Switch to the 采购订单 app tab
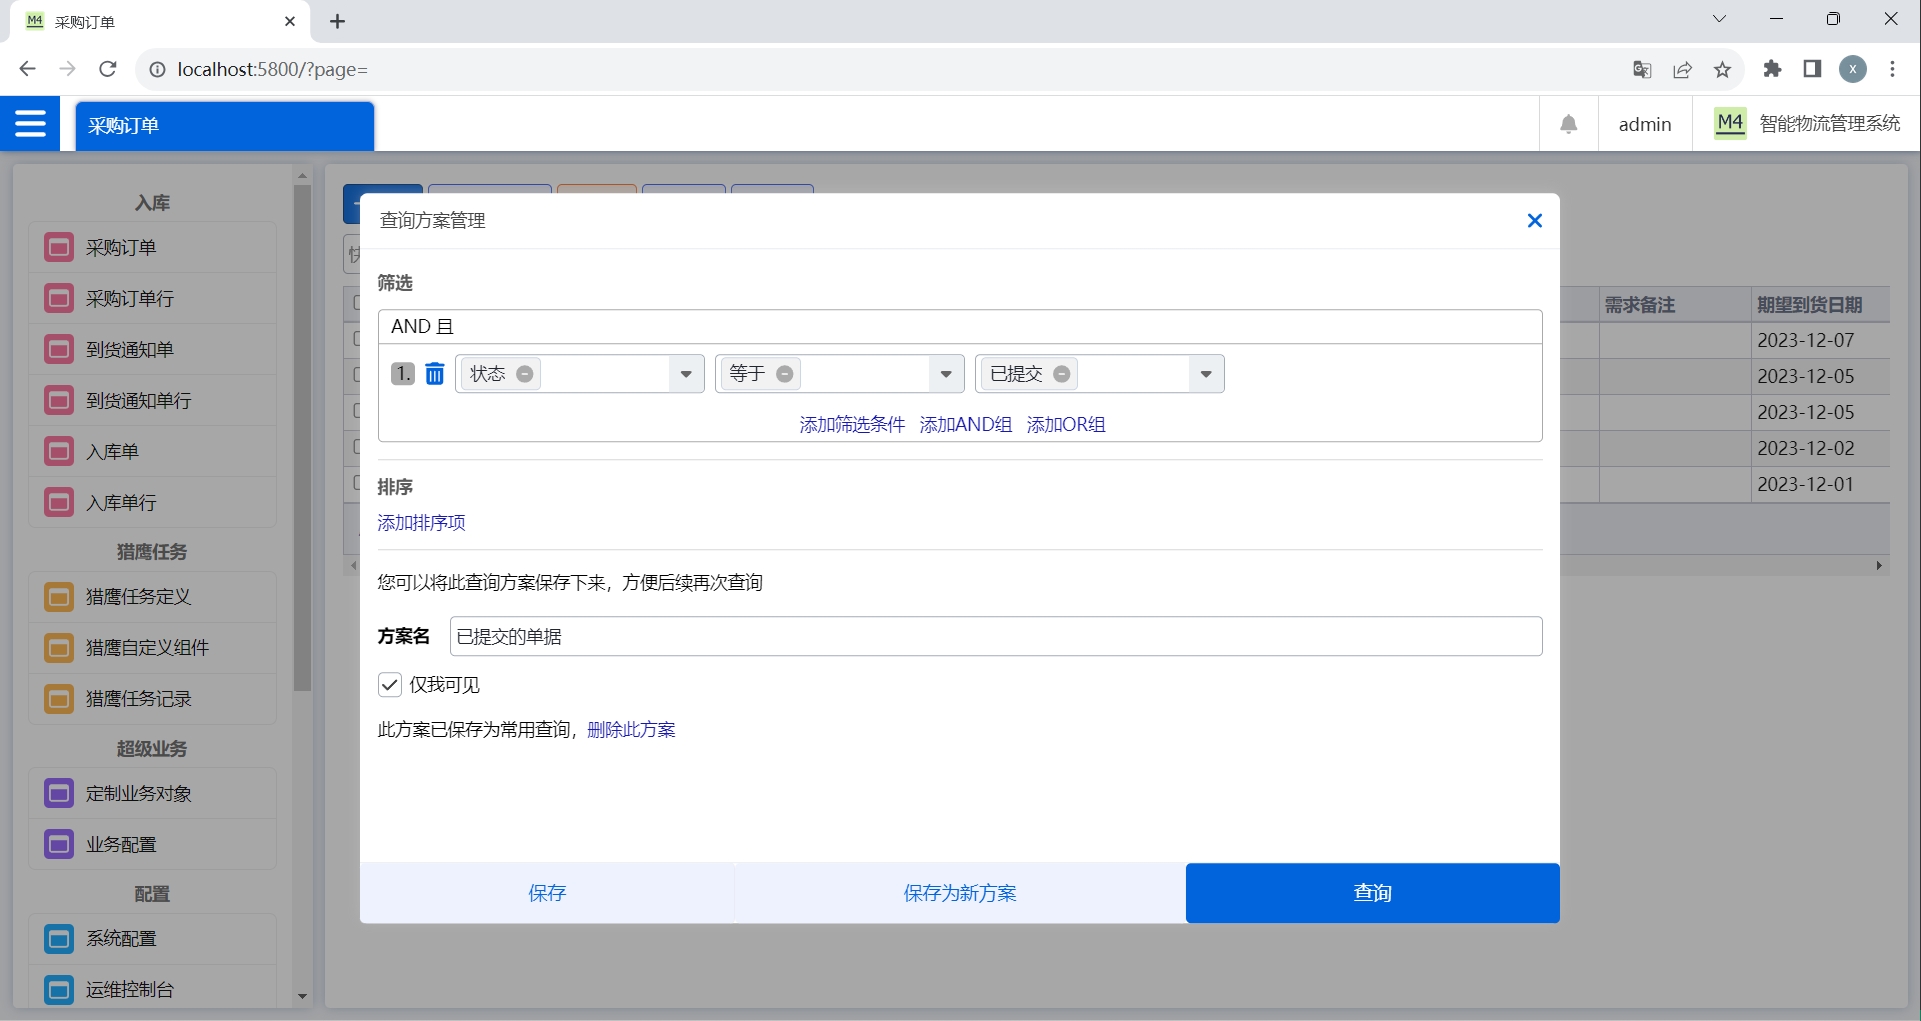Screen dimensions: 1921x1021 tap(225, 126)
